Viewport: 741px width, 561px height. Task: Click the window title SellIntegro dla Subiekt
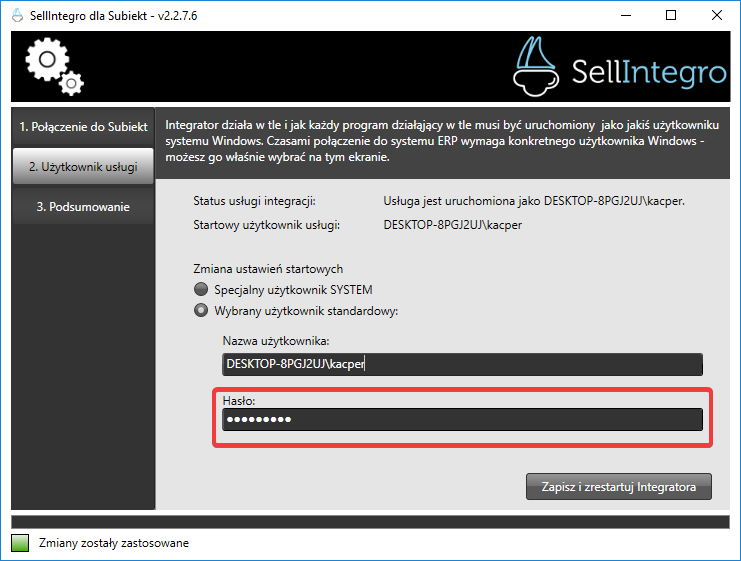(113, 16)
